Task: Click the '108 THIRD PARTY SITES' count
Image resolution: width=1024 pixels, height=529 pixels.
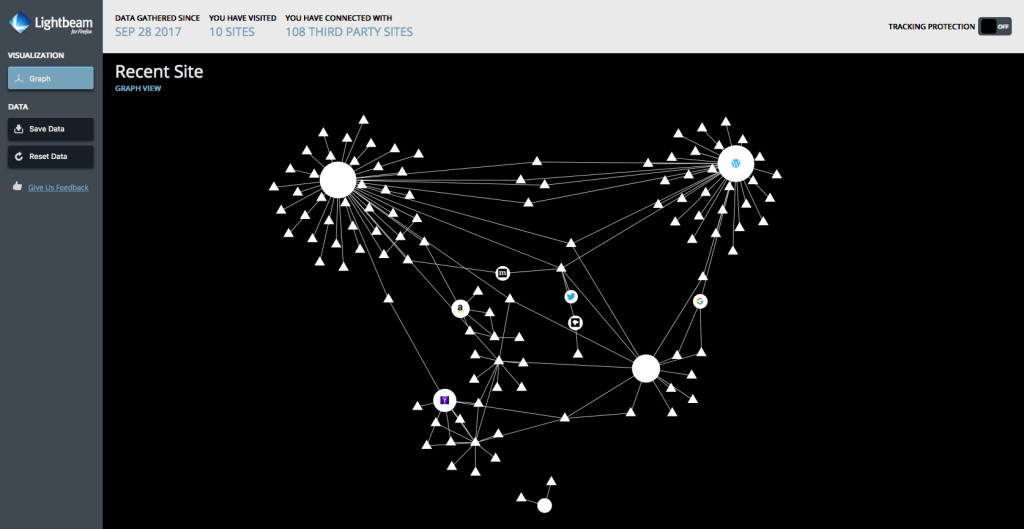Action: click(349, 32)
